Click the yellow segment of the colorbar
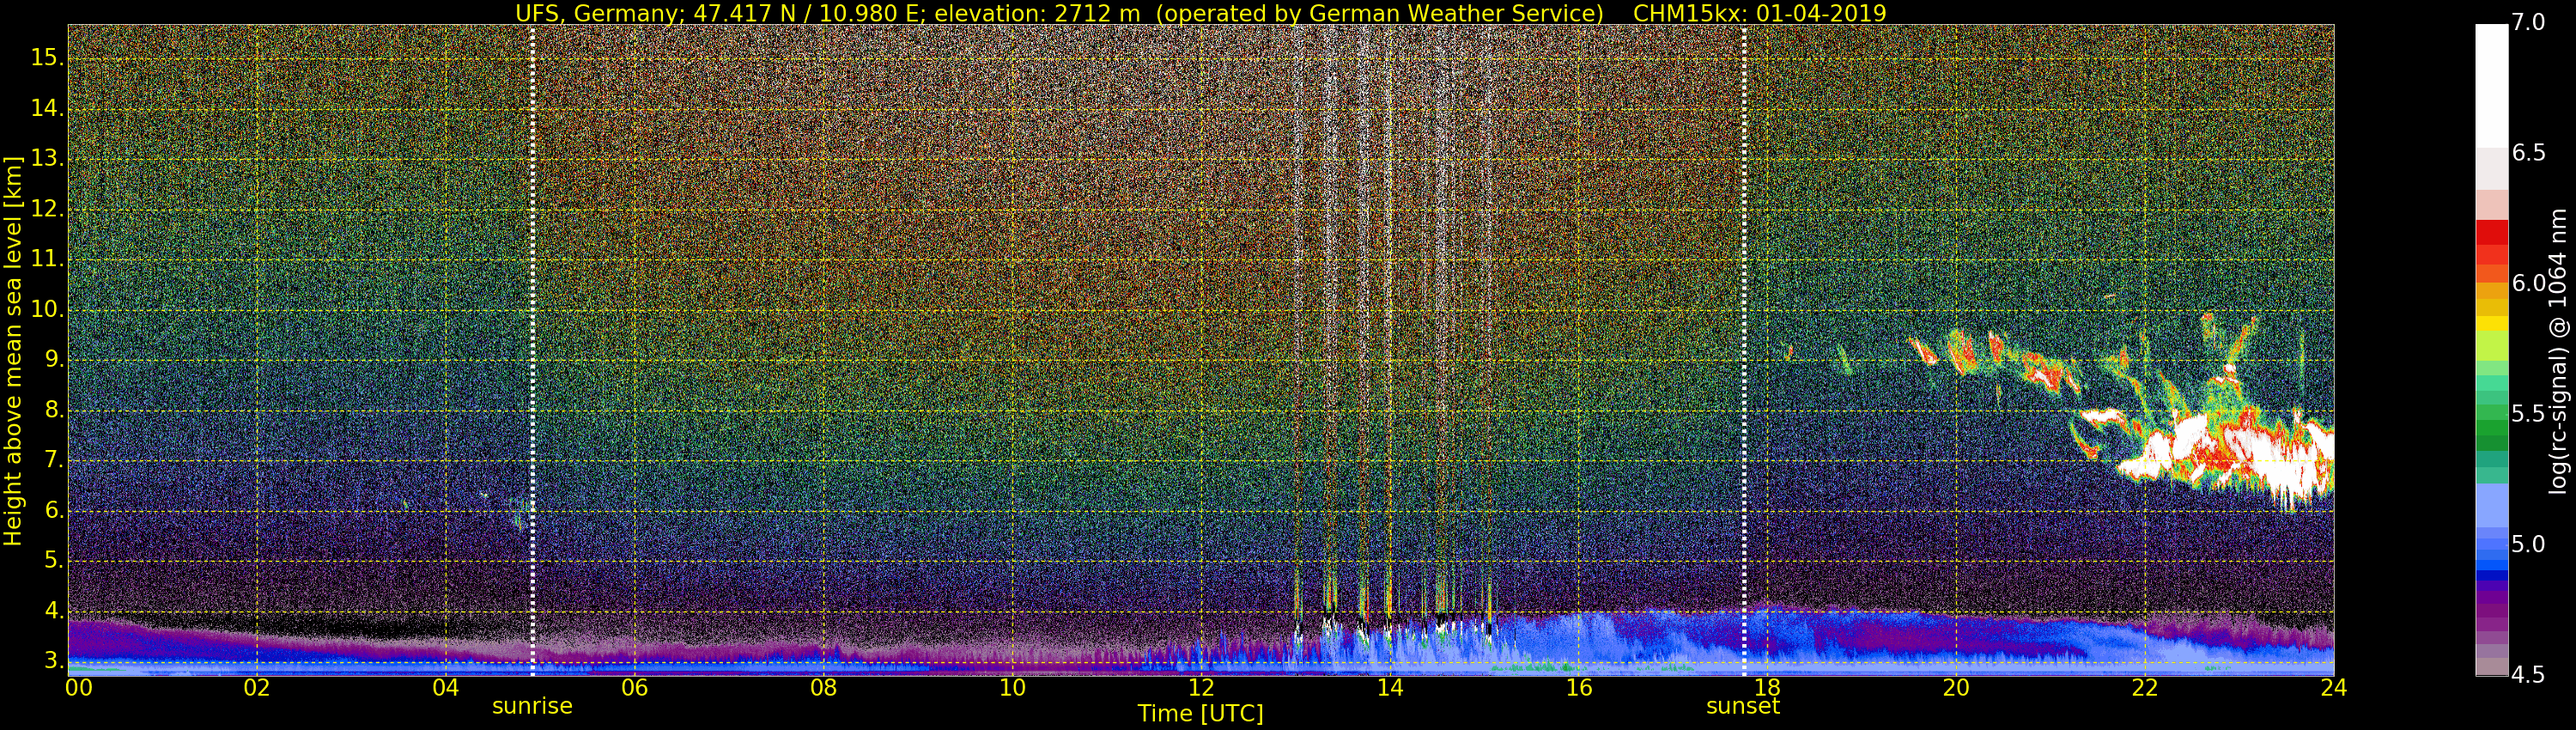The width and height of the screenshot is (2576, 730). pyautogui.click(x=2491, y=323)
